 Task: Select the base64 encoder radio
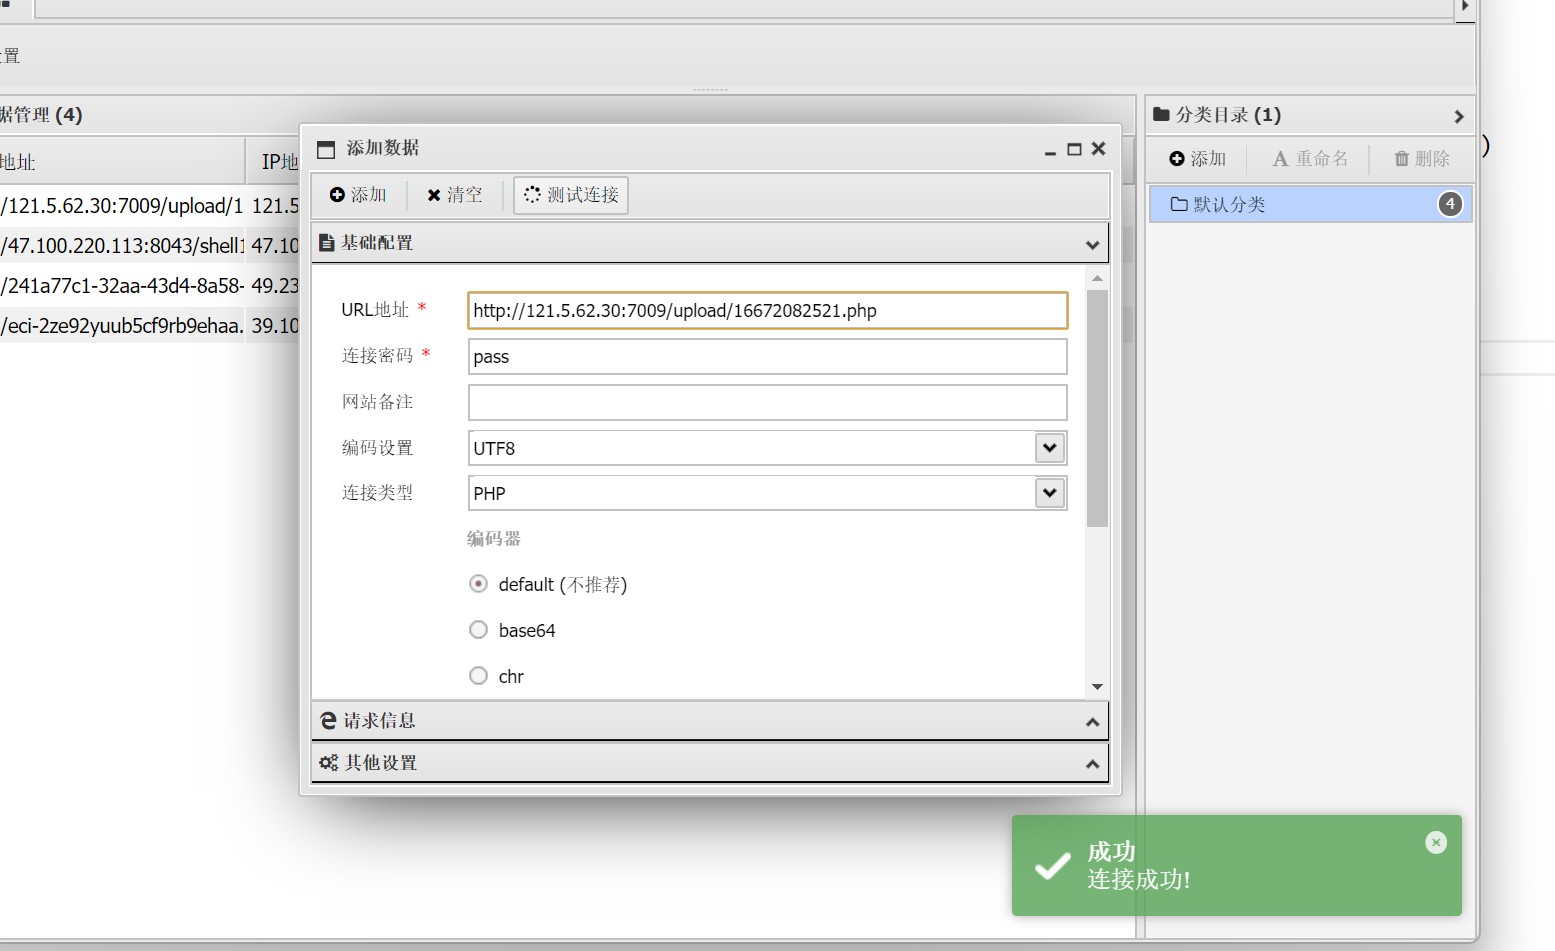click(x=479, y=630)
